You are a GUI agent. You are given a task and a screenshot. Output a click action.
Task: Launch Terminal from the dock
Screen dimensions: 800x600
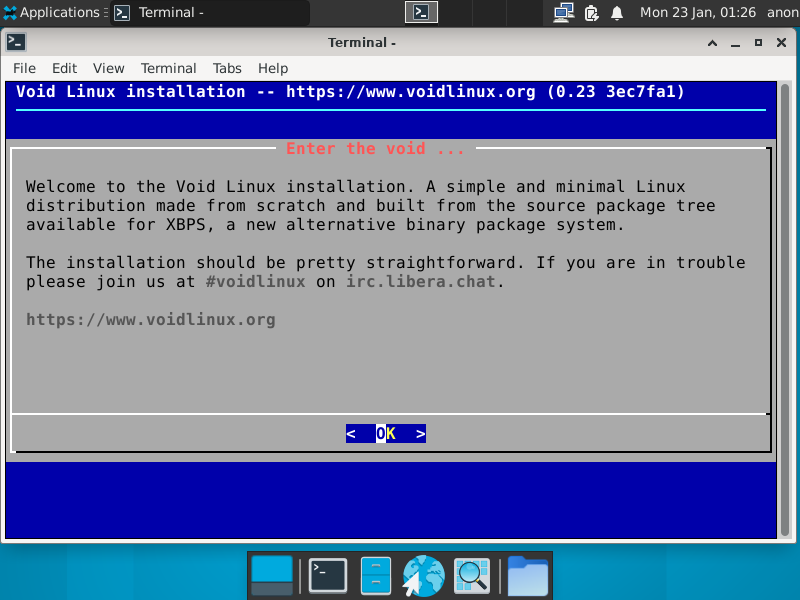328,576
